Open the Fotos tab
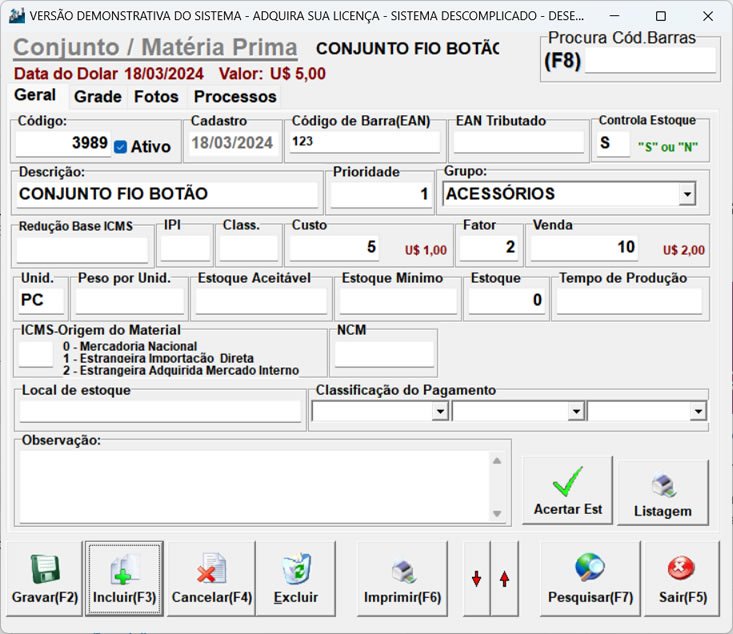733x634 pixels. pos(156,97)
